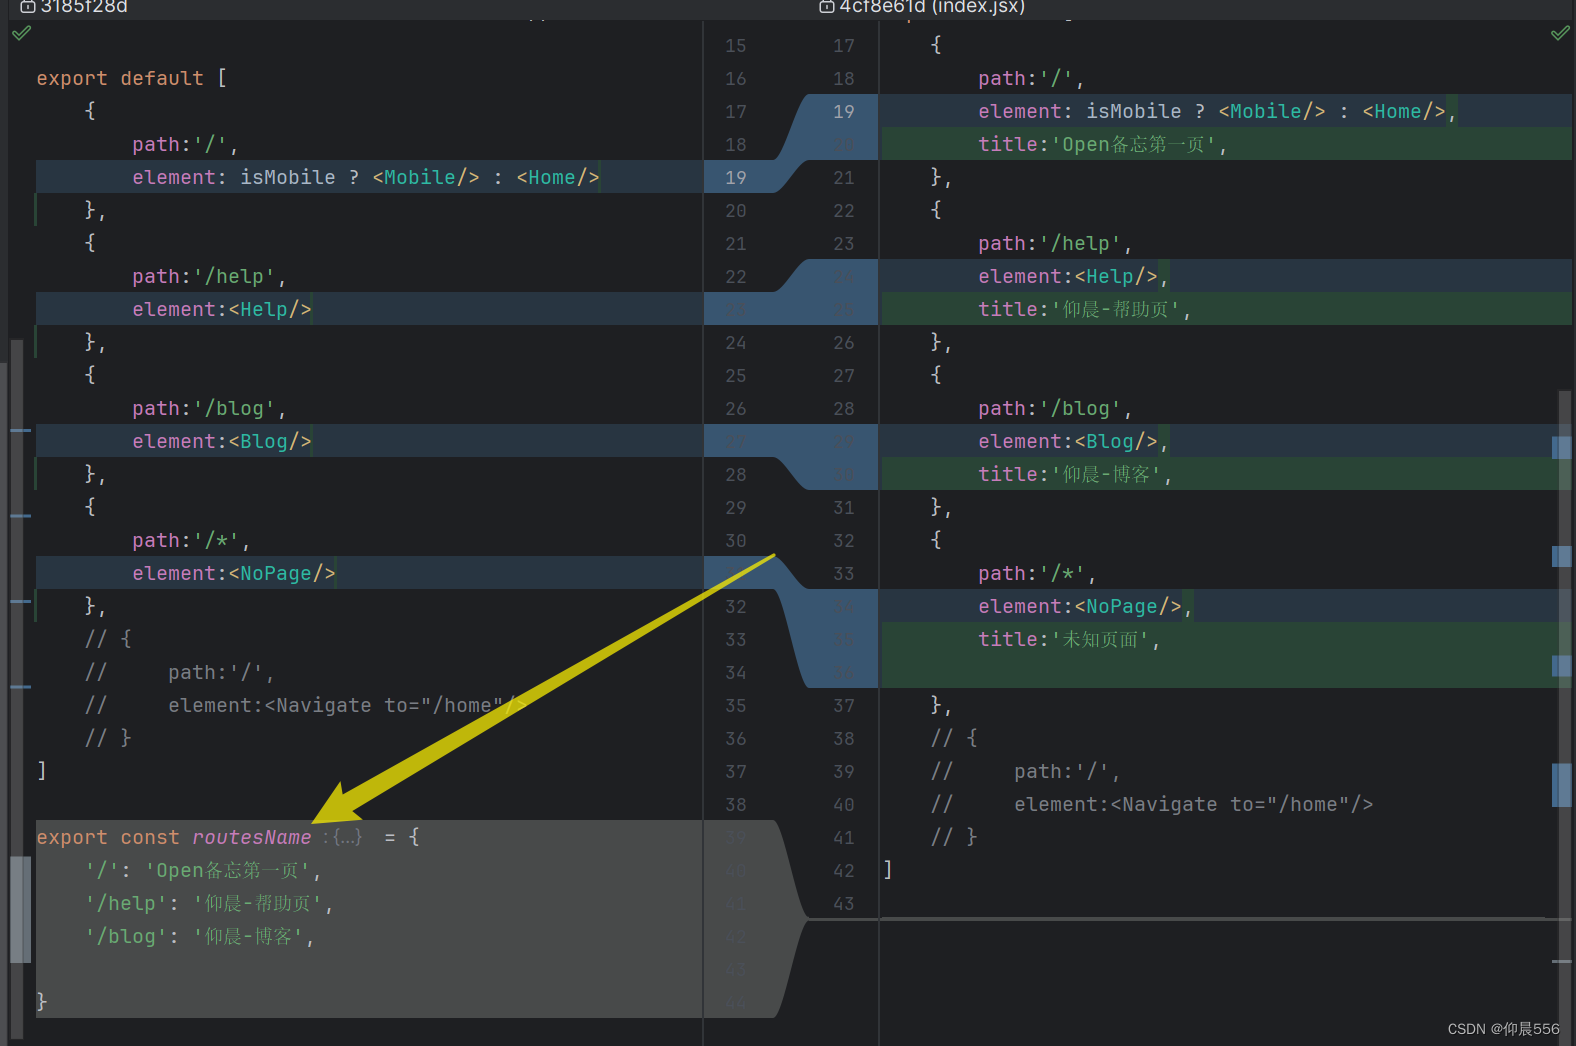The image size is (1576, 1046).
Task: Click 'element:<NoPage/>' in left pane
Action: pos(234,573)
